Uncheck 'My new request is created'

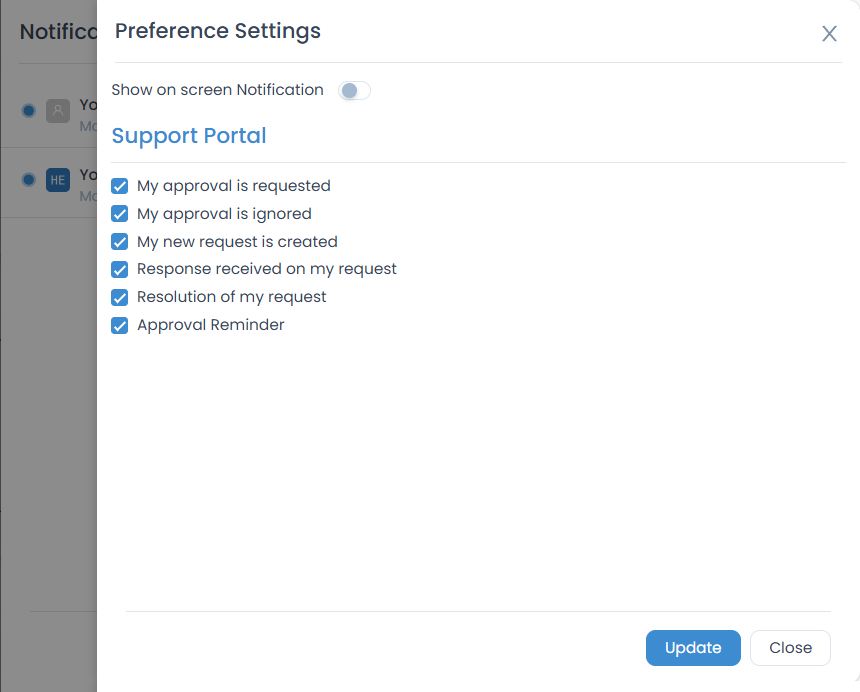(120, 242)
